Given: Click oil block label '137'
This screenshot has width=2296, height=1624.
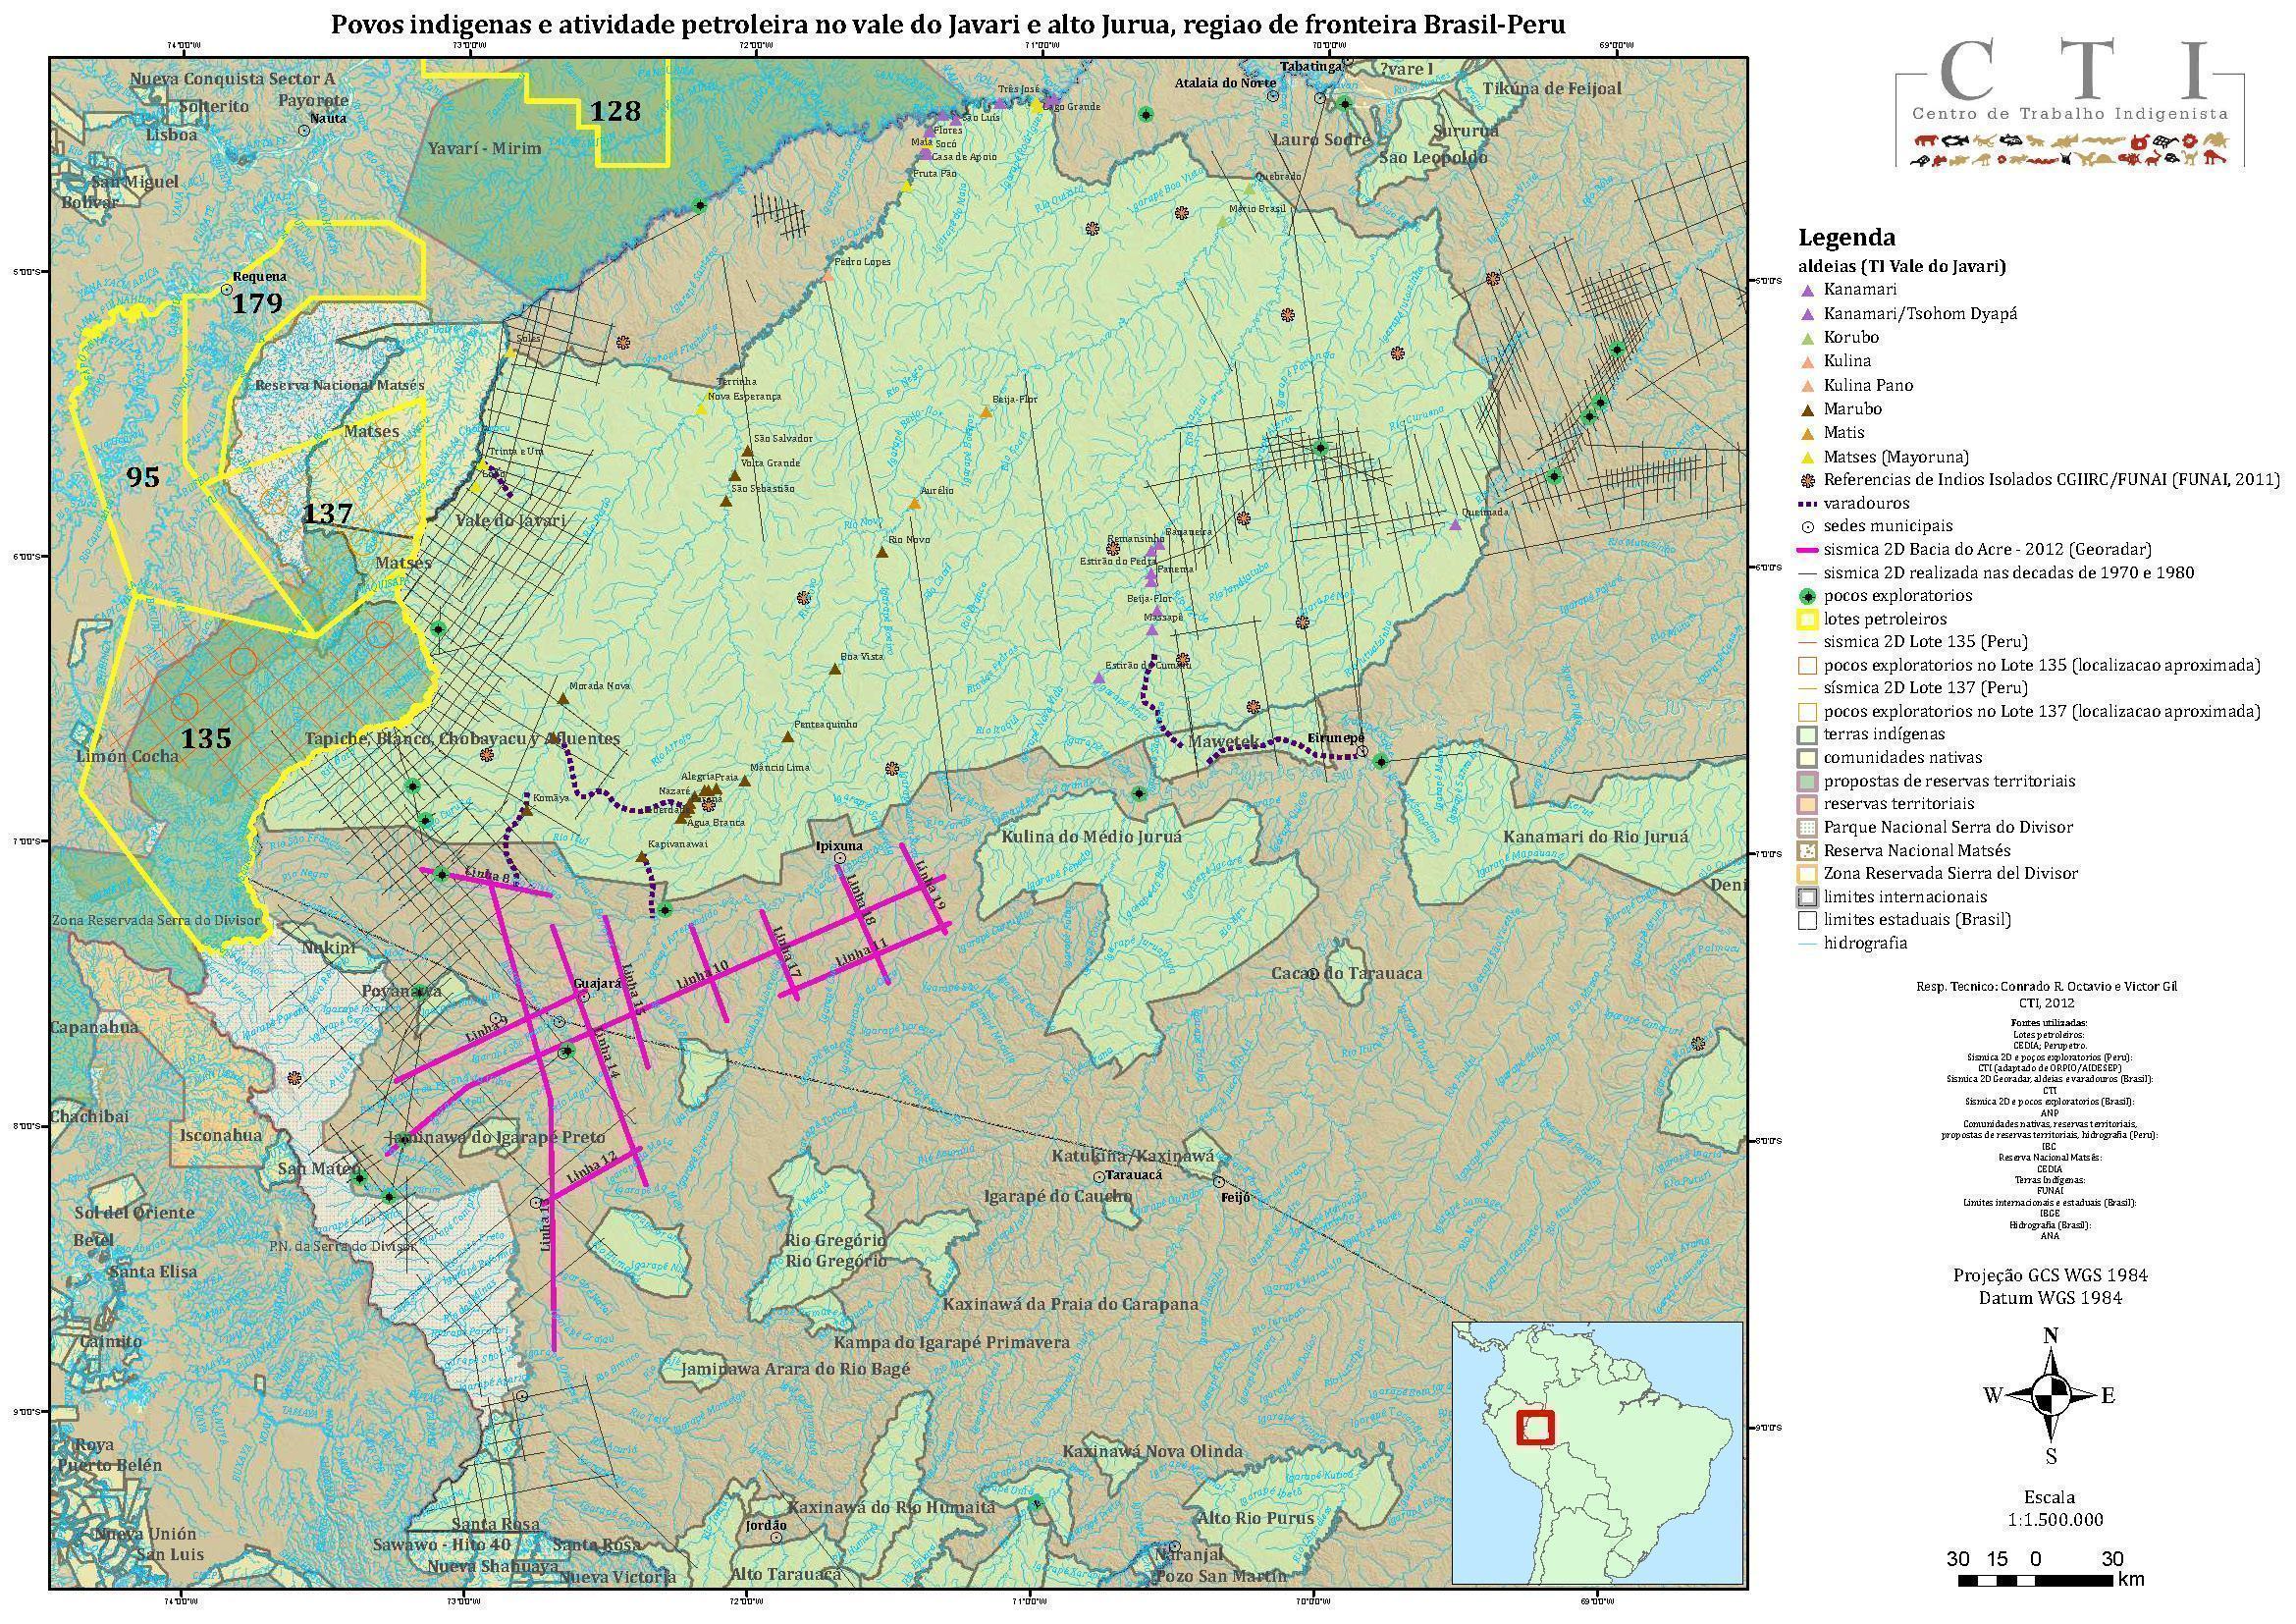Looking at the screenshot, I should point(328,514).
